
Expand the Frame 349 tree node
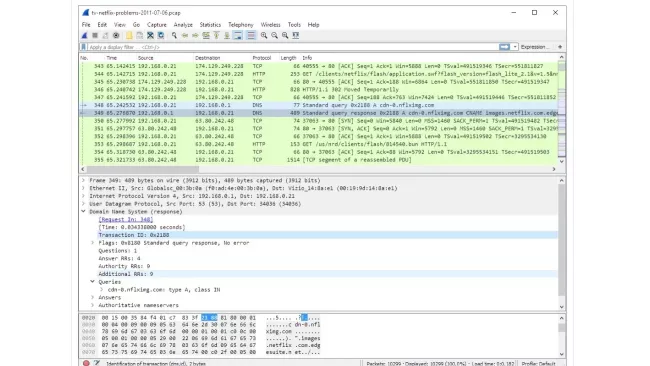point(84,180)
